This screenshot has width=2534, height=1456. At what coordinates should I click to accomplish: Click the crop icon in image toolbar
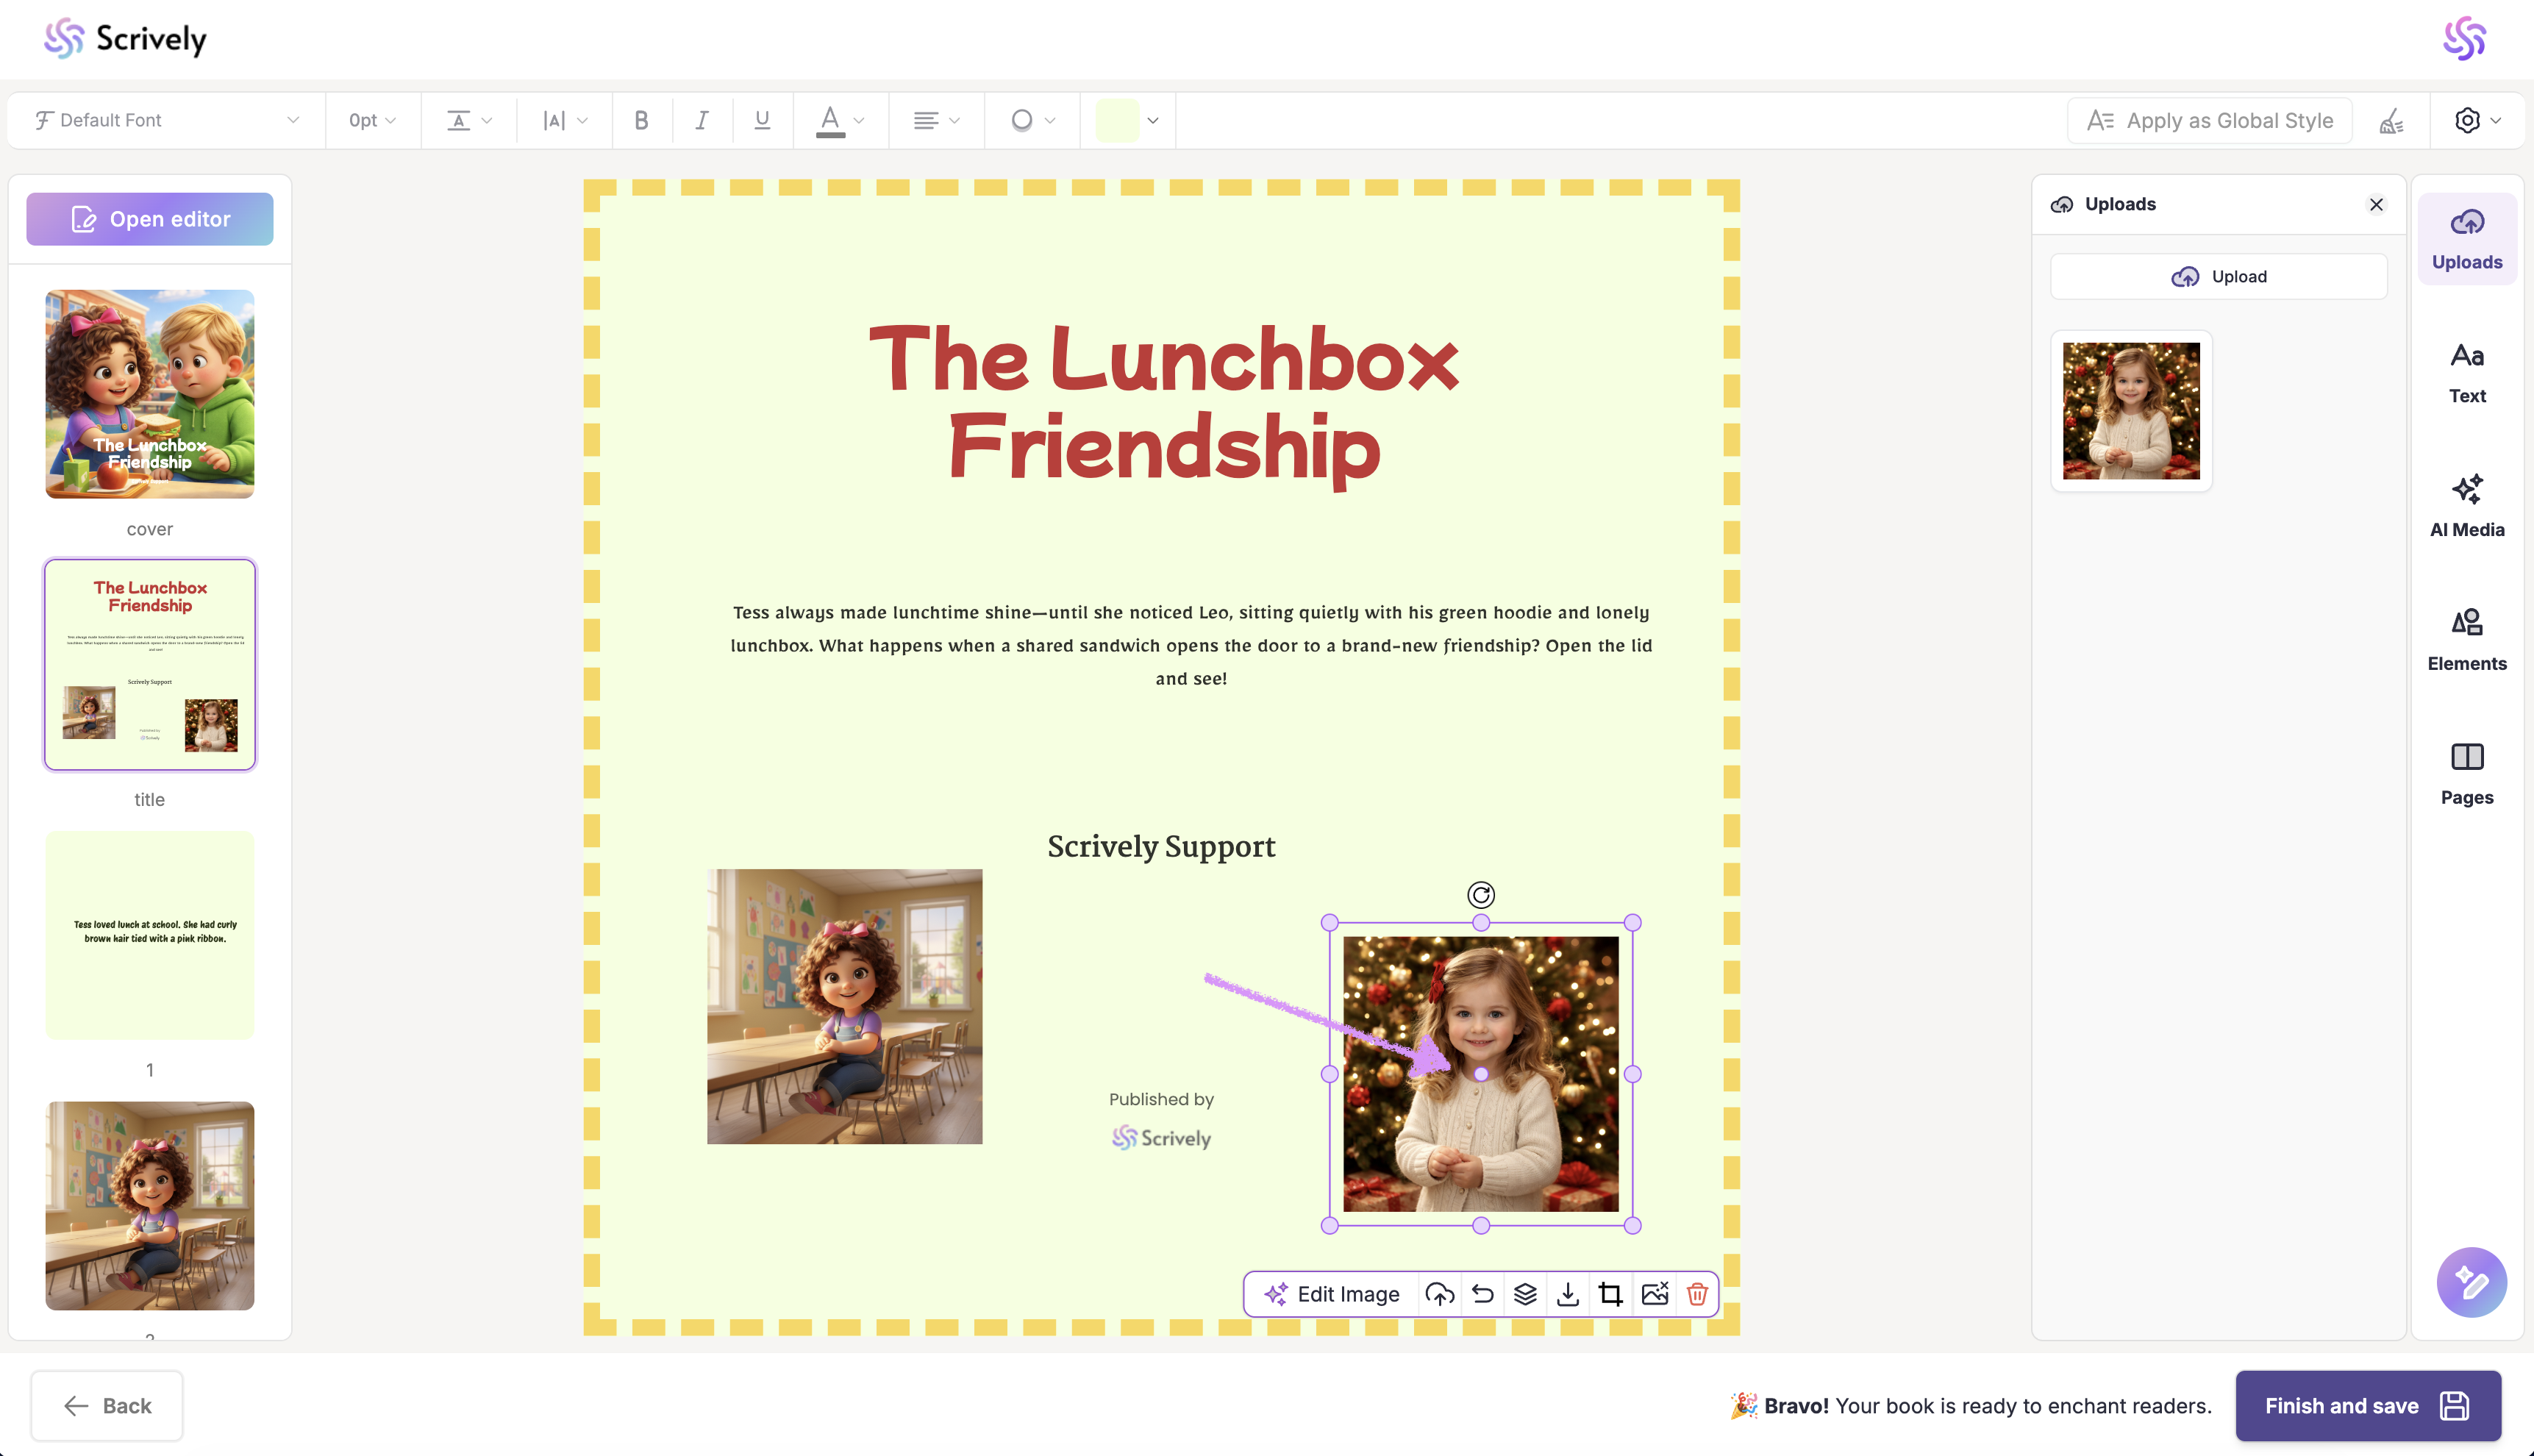click(1610, 1294)
